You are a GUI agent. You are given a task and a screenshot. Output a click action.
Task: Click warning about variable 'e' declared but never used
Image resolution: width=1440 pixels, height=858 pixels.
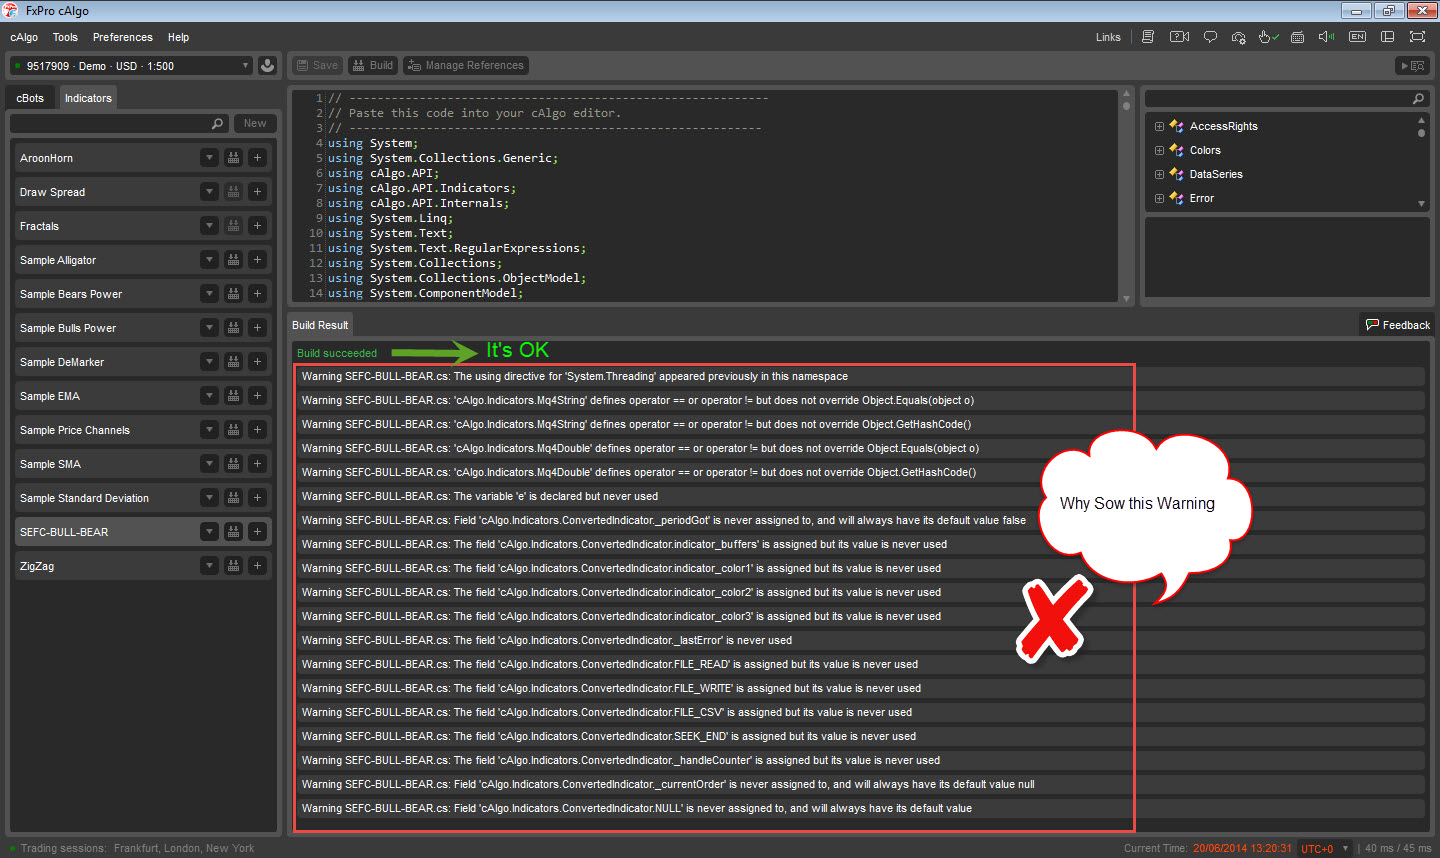(x=860, y=496)
